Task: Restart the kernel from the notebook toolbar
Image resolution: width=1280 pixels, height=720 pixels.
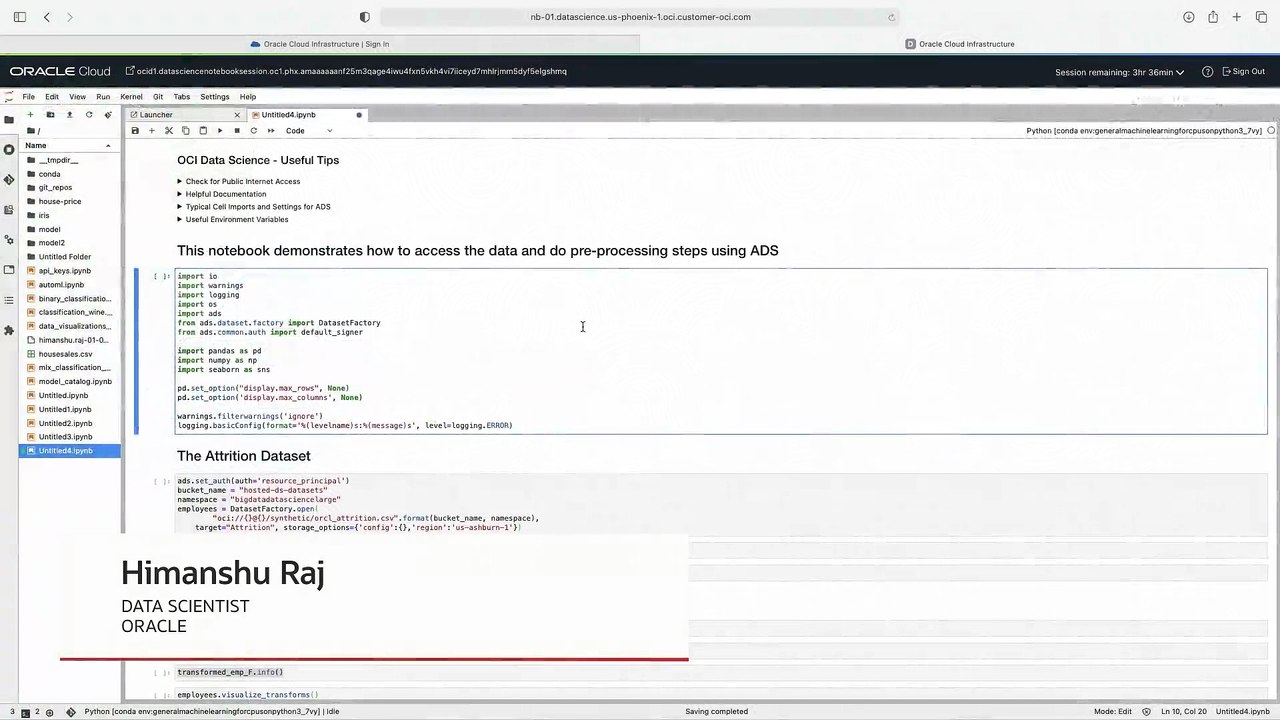Action: click(254, 131)
